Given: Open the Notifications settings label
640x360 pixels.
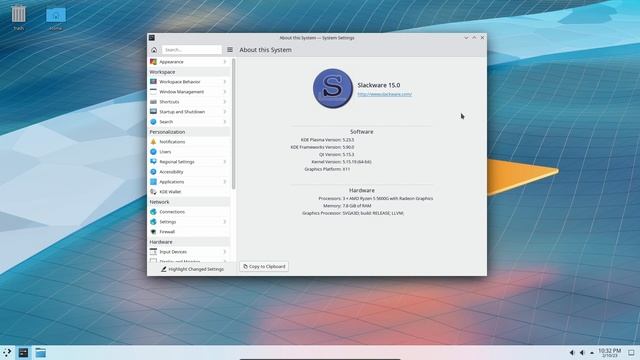Looking at the screenshot, I should [172, 142].
